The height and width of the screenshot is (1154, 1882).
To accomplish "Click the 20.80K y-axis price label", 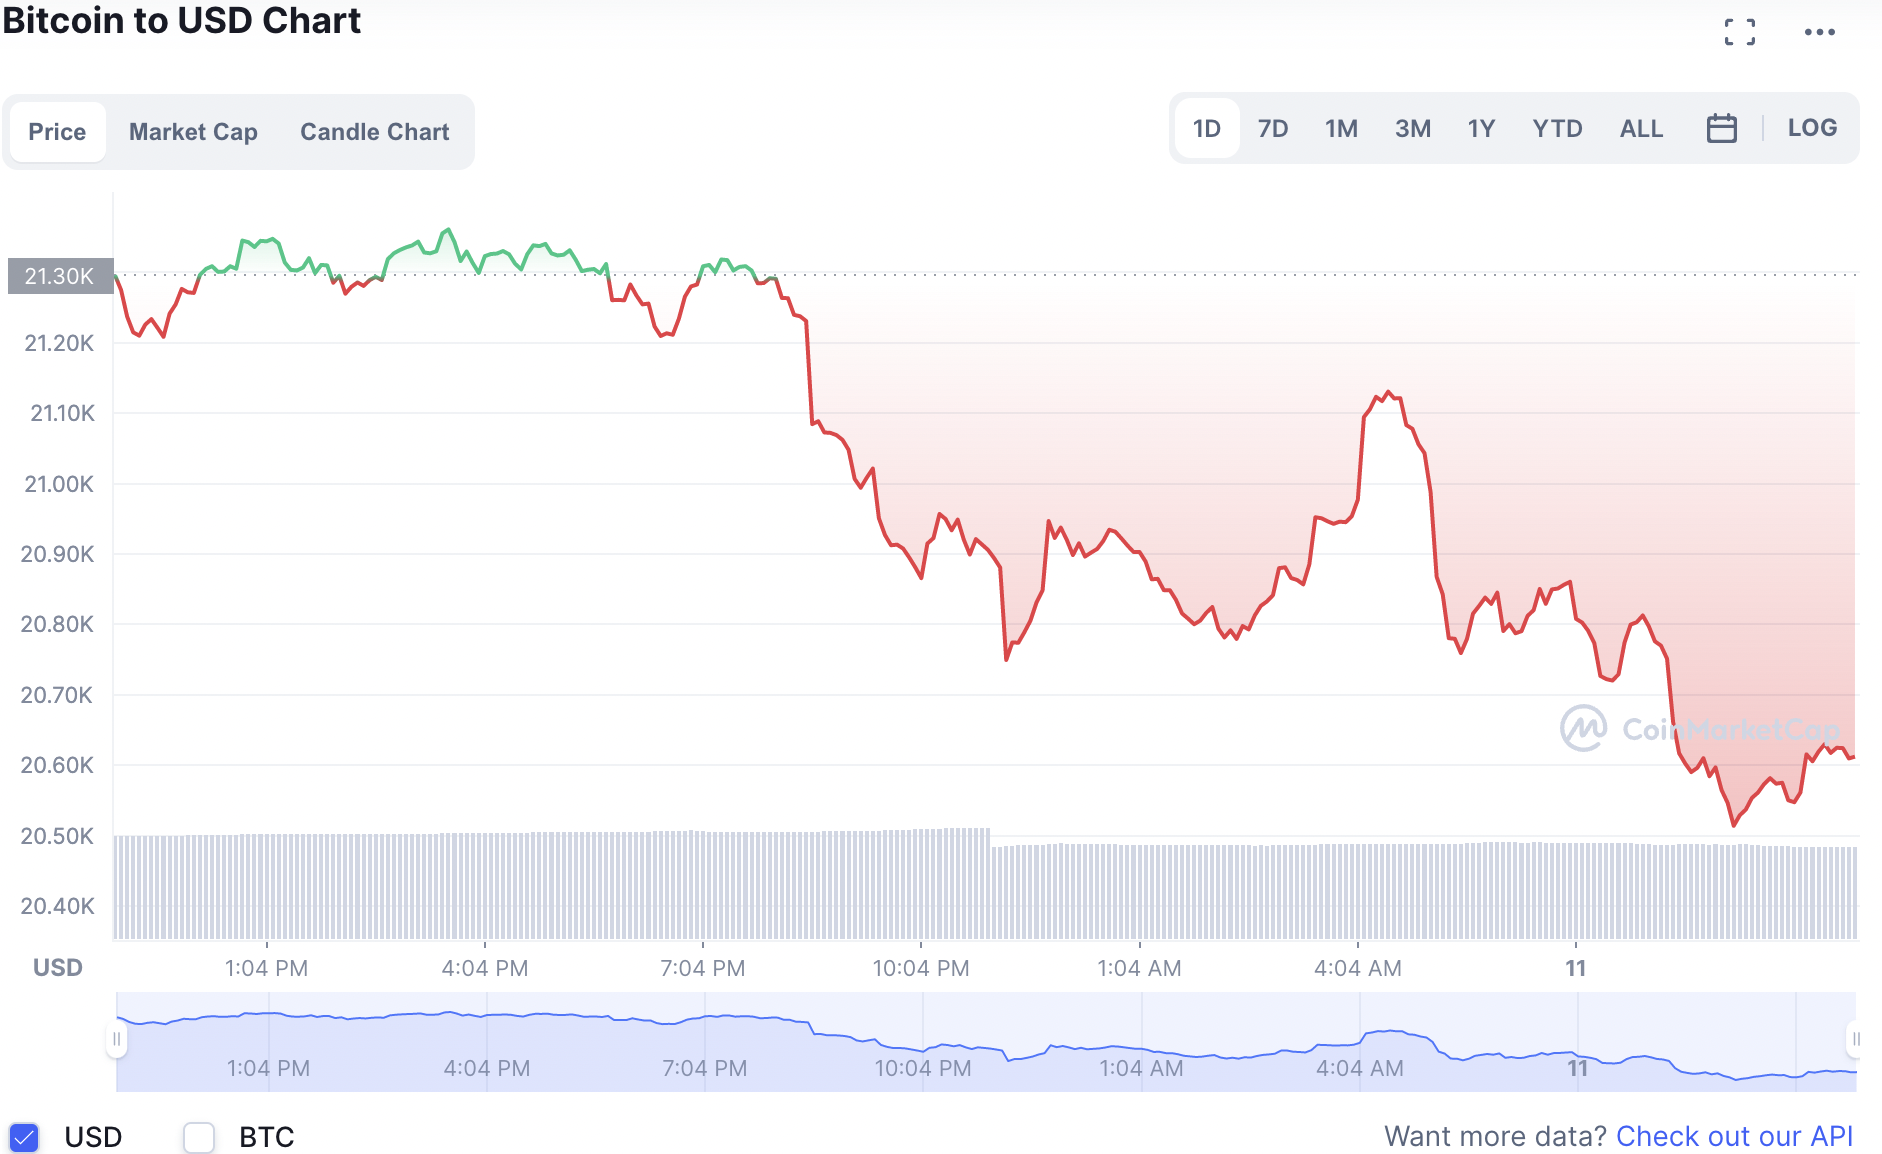I will pos(57,624).
